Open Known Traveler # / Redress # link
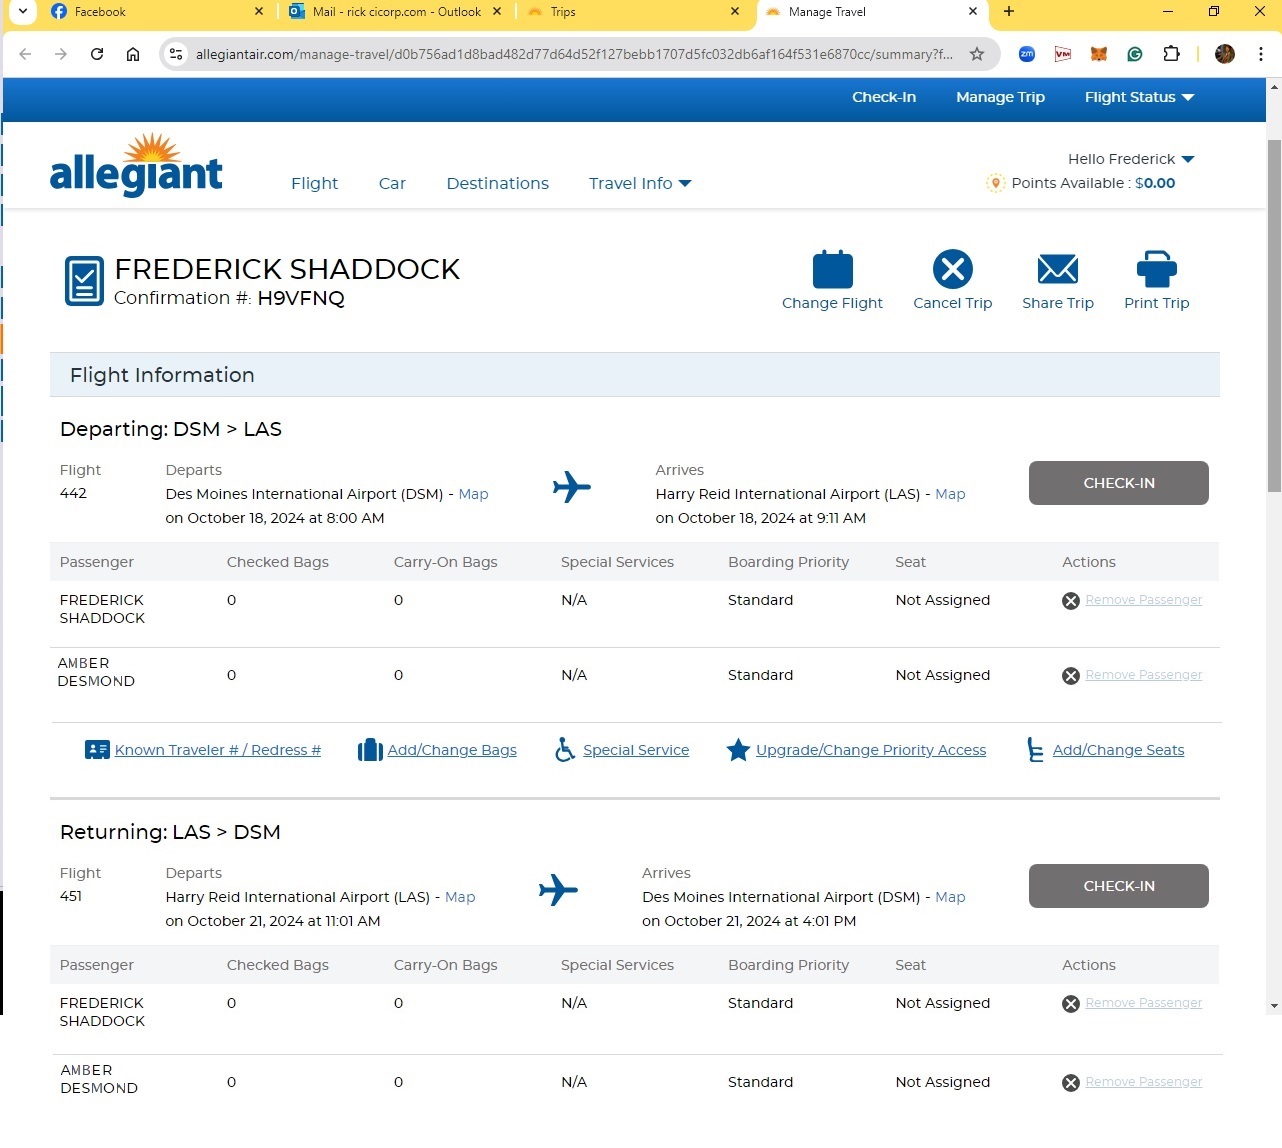Image resolution: width=1282 pixels, height=1148 pixels. click(217, 750)
